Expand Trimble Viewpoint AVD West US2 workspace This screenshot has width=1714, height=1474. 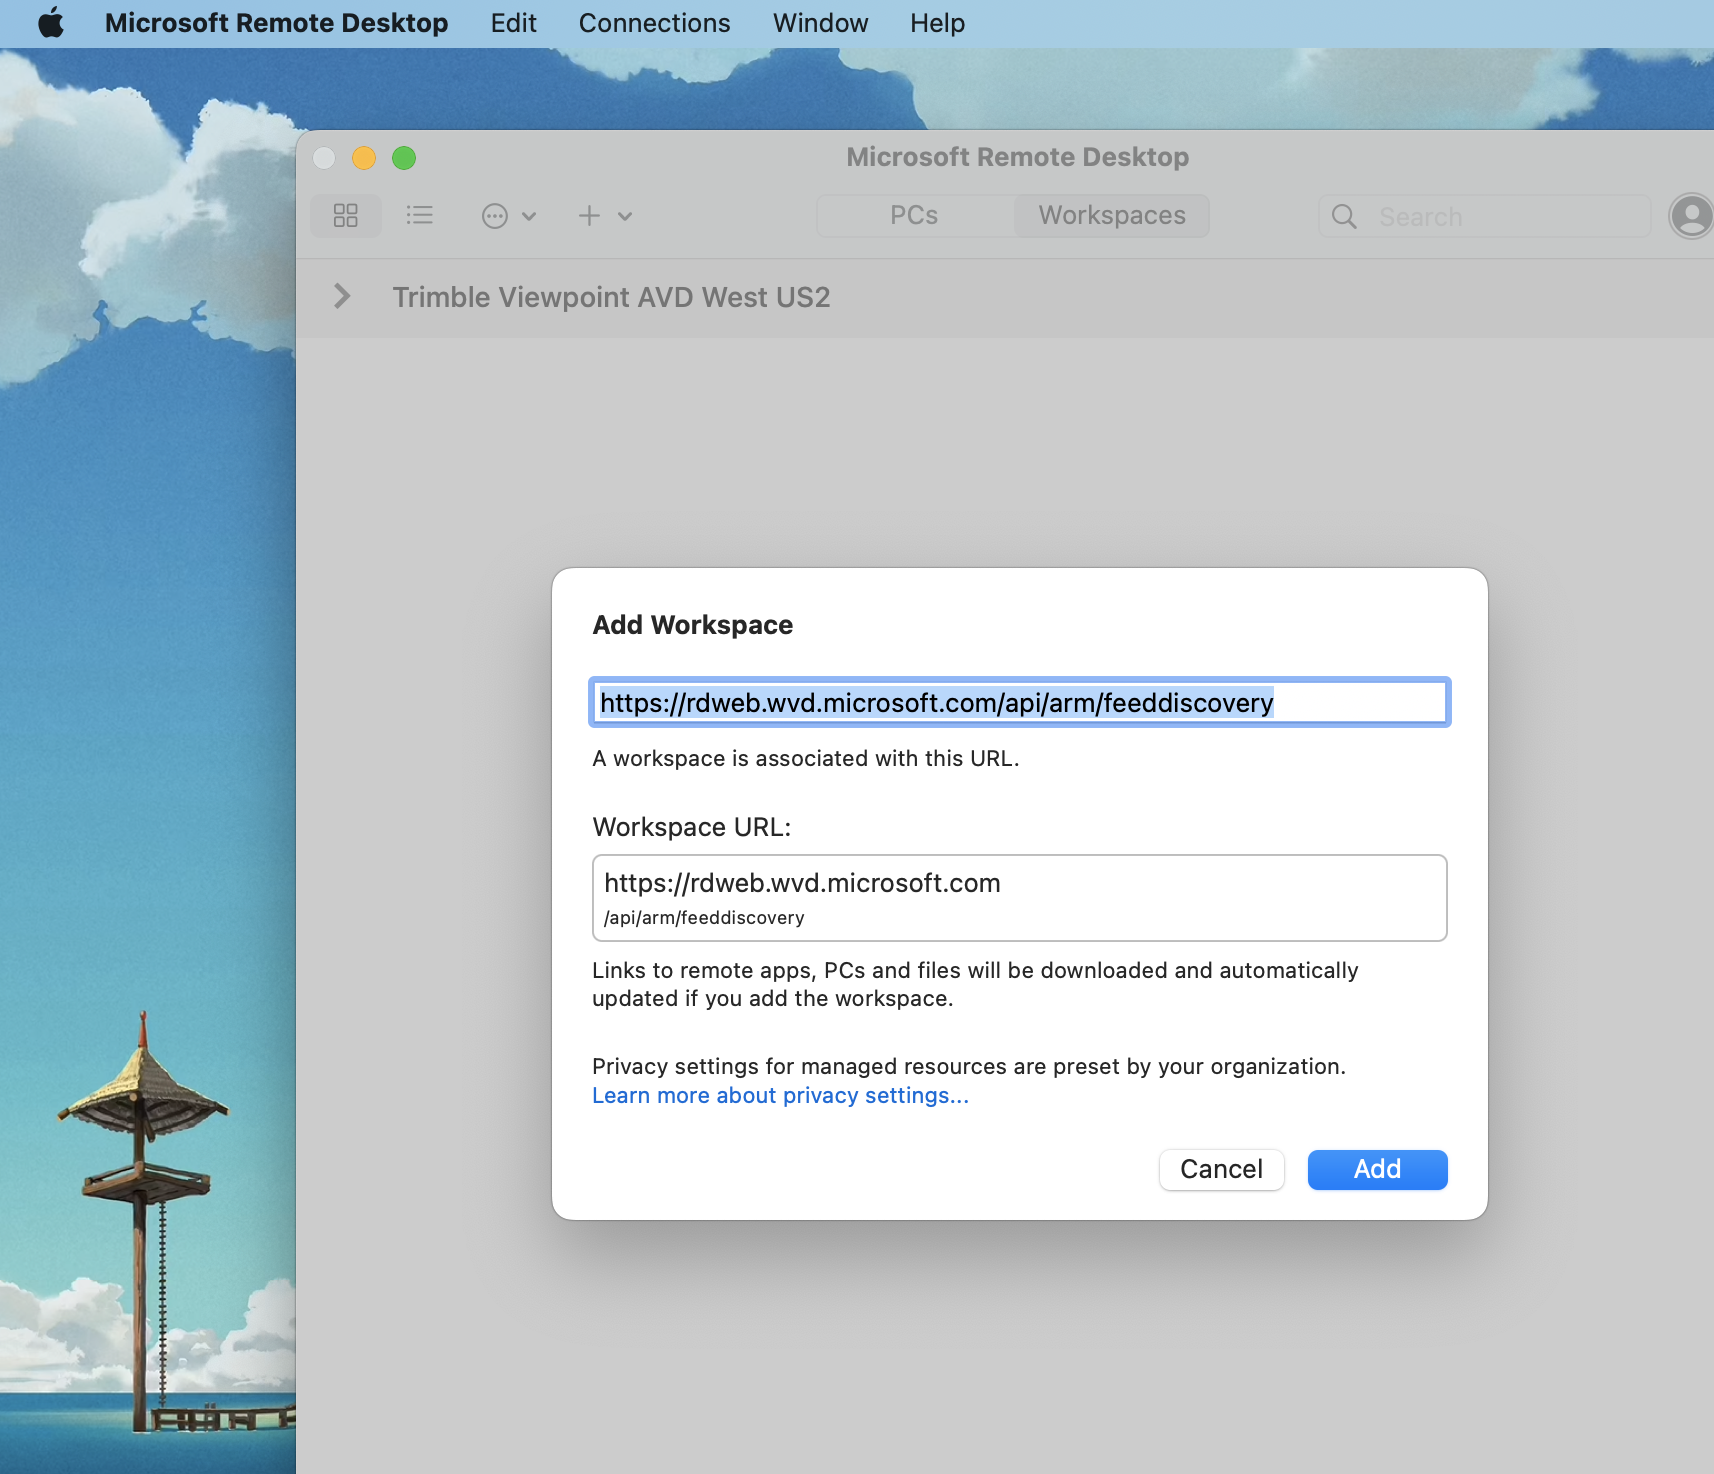(342, 296)
